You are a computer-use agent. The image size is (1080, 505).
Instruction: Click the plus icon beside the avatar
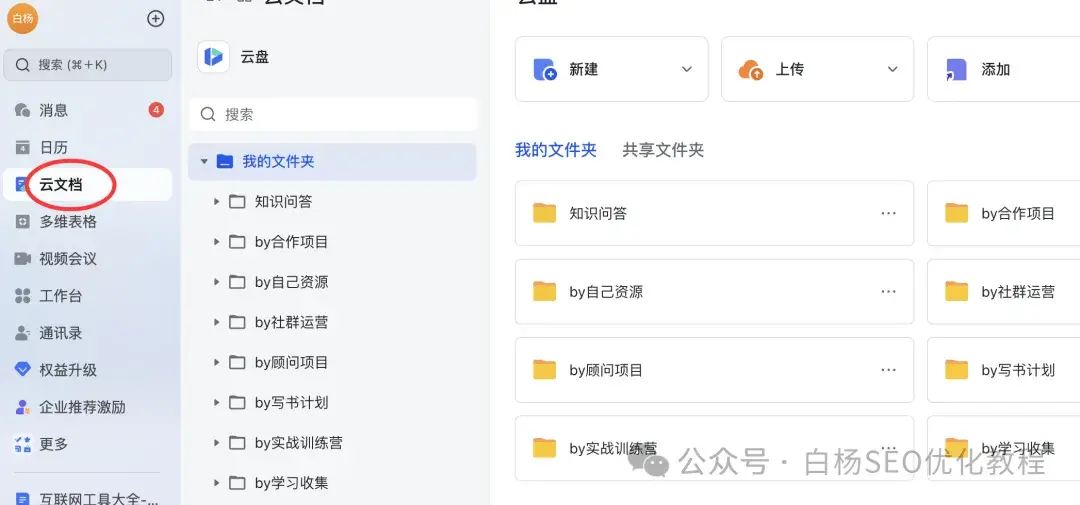tap(155, 18)
